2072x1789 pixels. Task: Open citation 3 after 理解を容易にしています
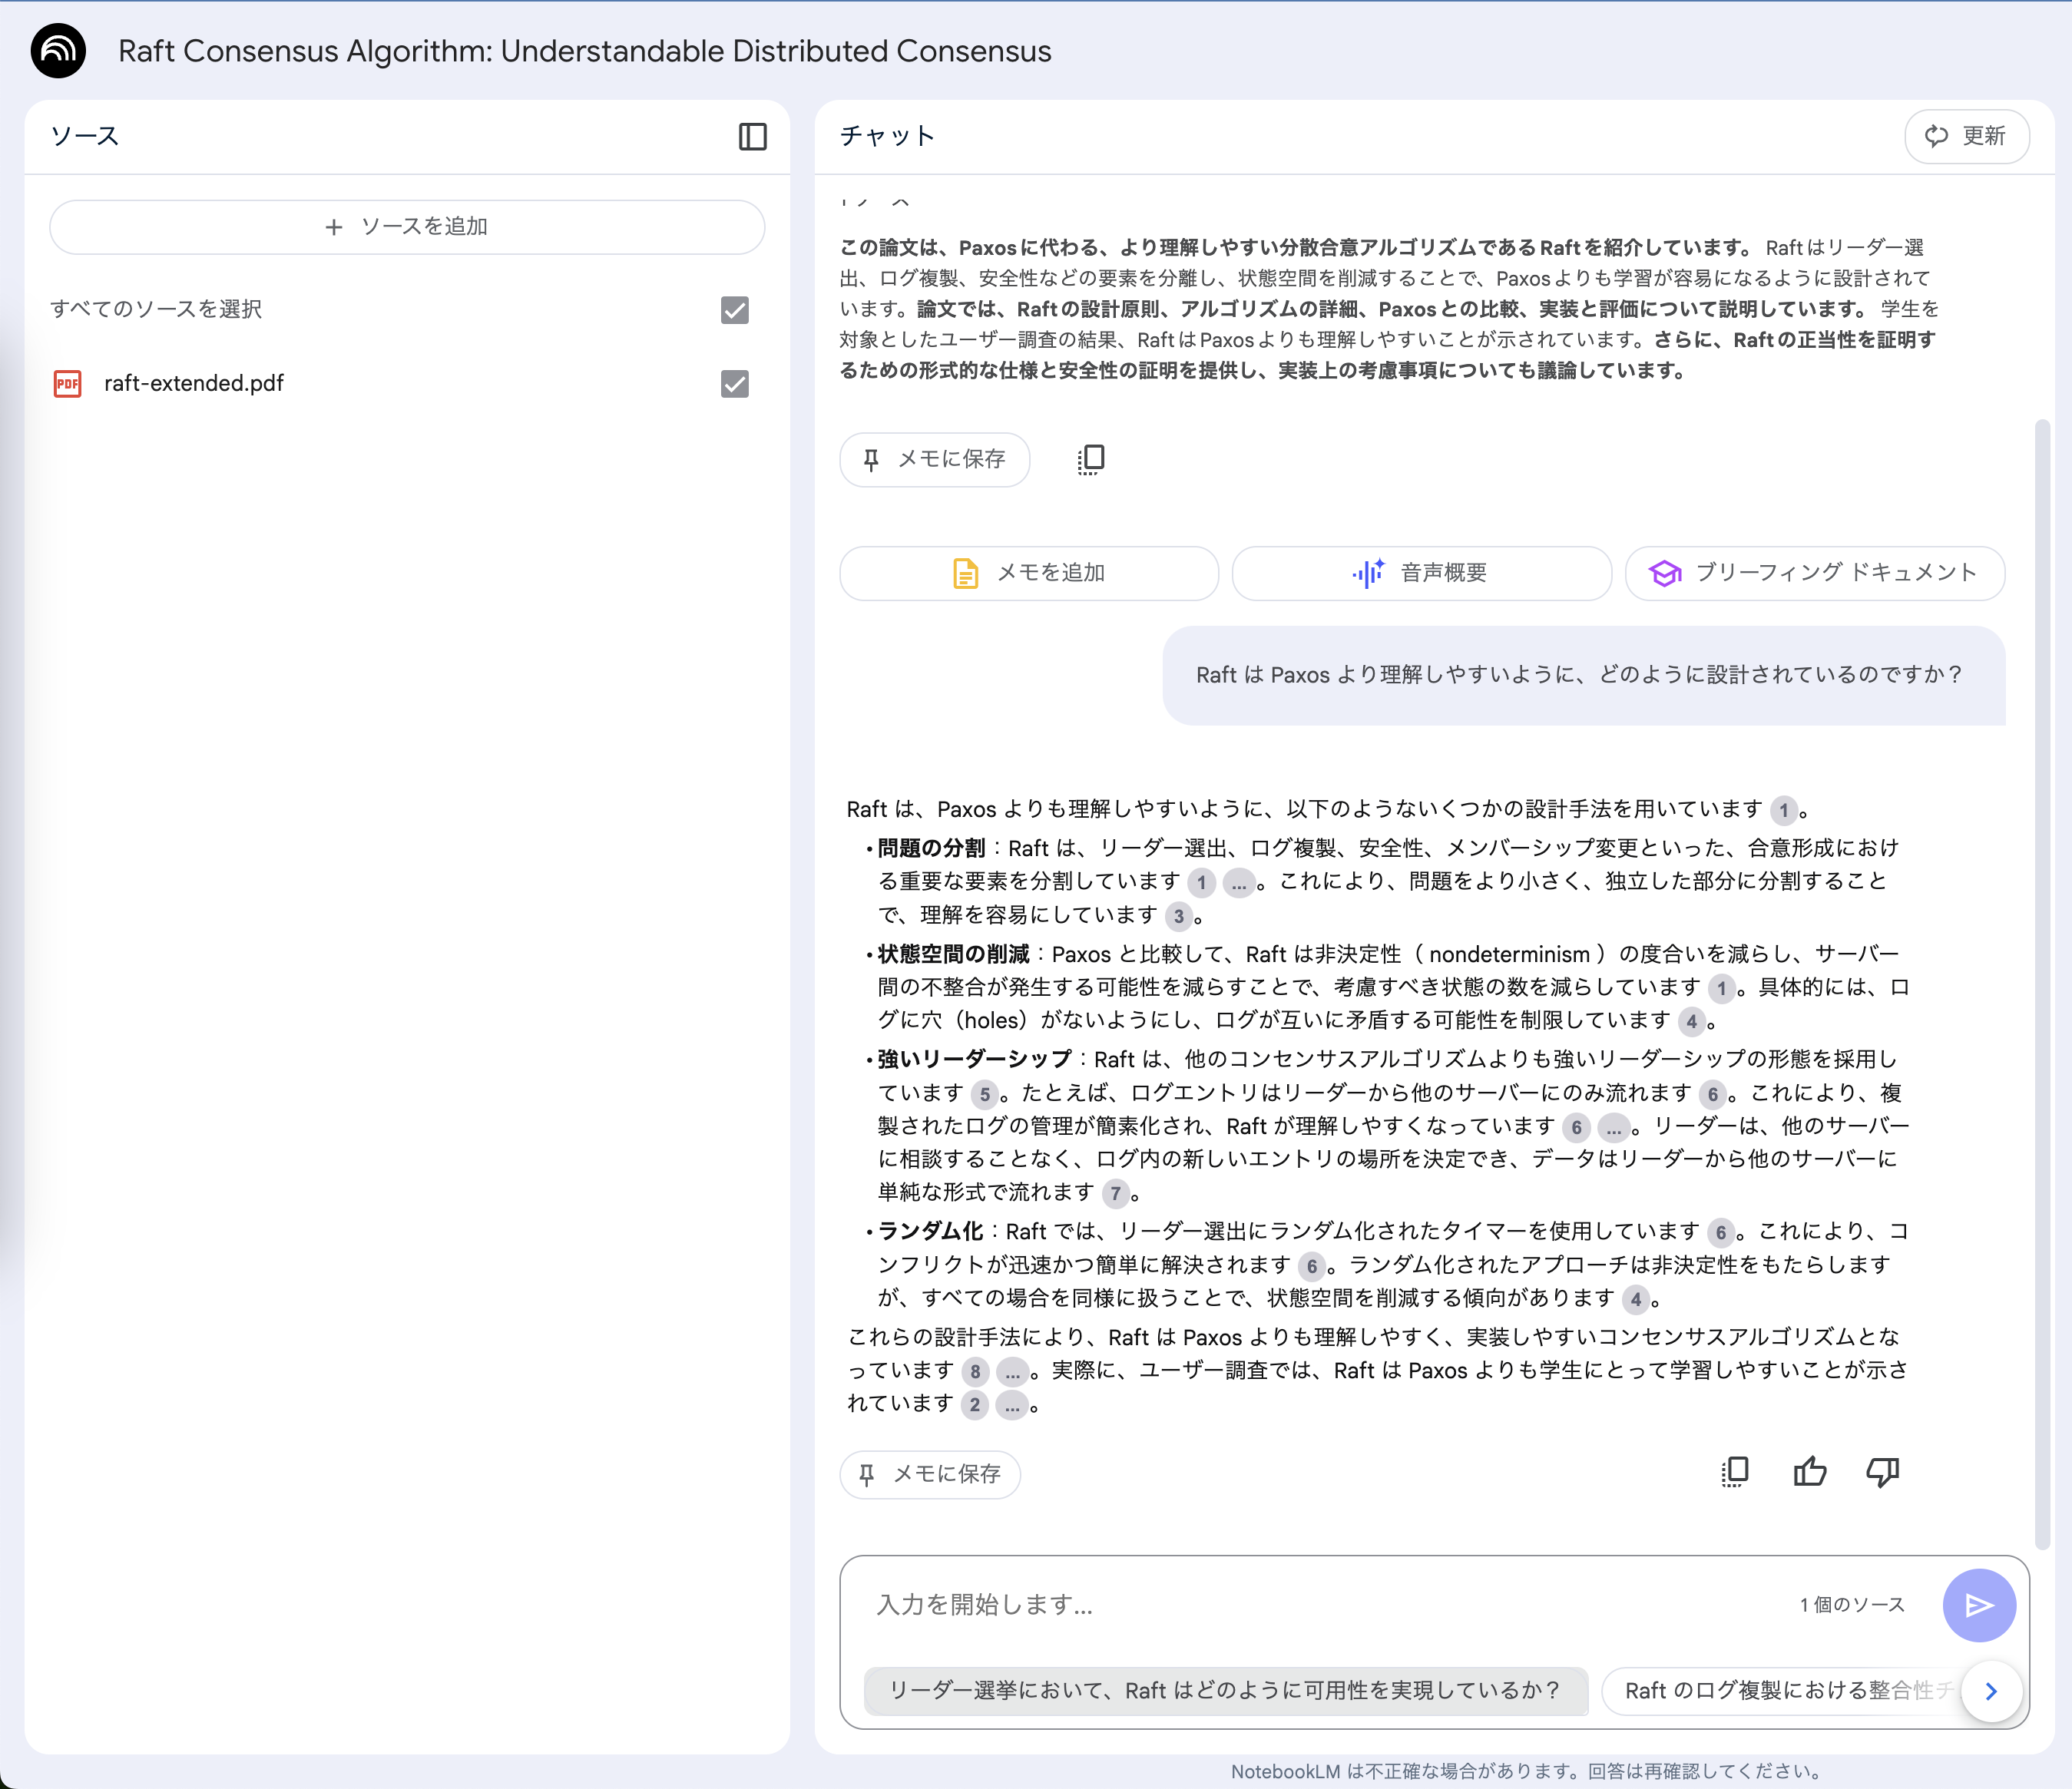click(1179, 916)
